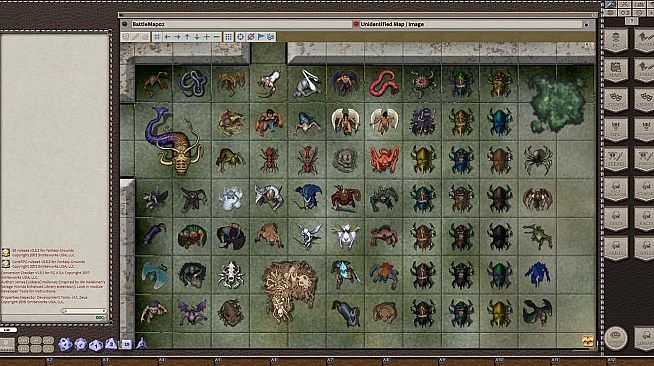Nudge grid down with the down arrow
Image resolution: width=654 pixels, height=366 pixels.
(x=197, y=37)
